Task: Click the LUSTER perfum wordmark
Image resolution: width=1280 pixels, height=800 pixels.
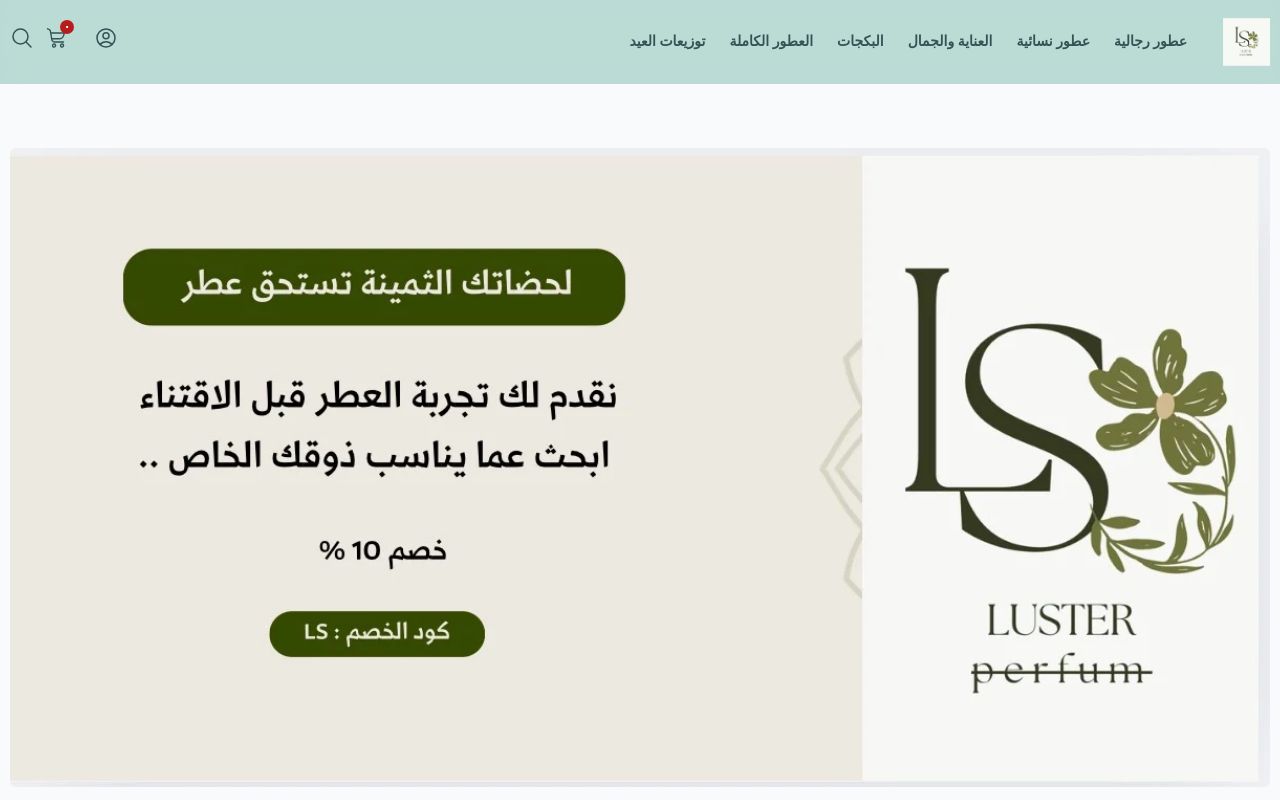Action: (1061, 647)
